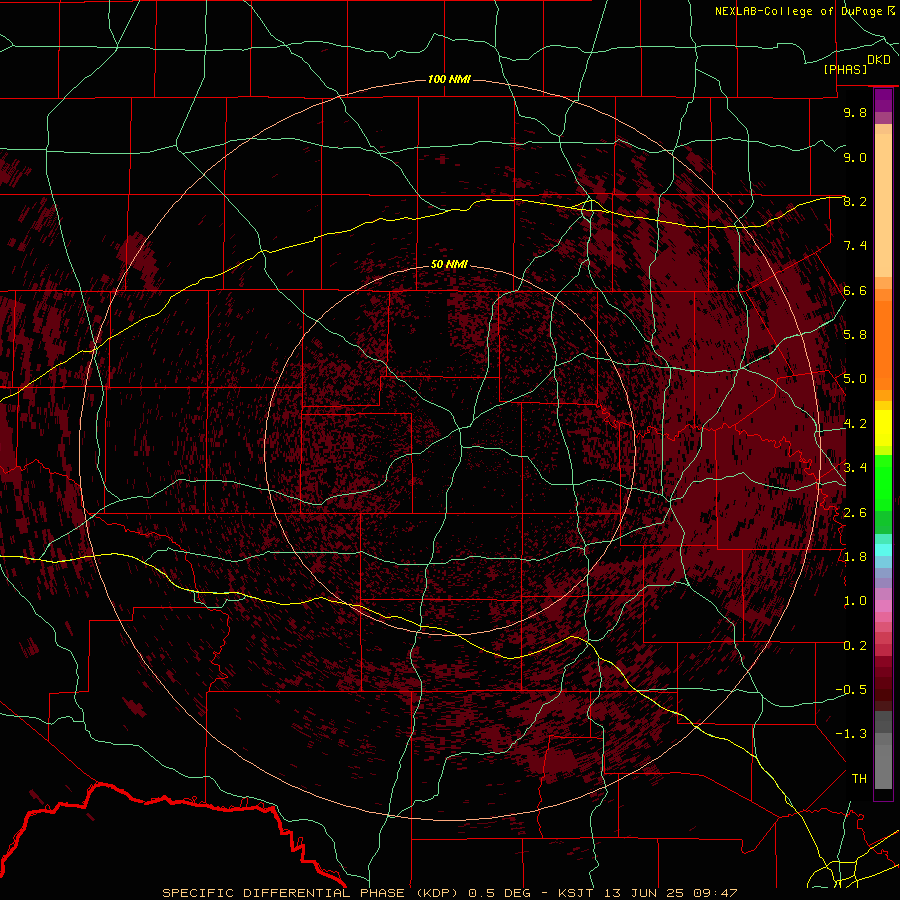Viewport: 900px width, 900px height.
Task: Click the 4.2 scale value
Action: (x=855, y=424)
